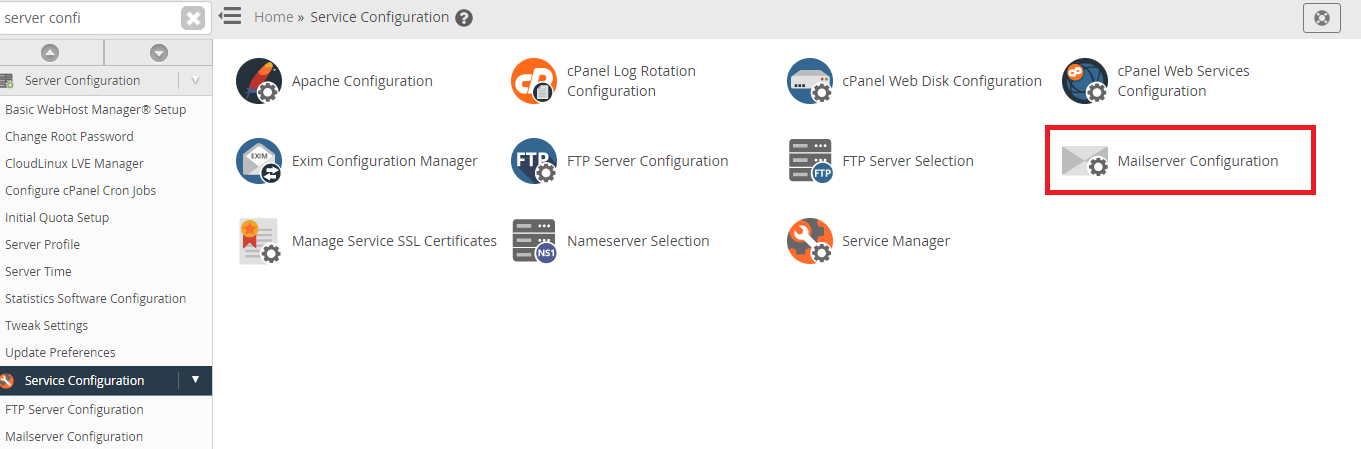Open the Exim Configuration Manager icon
The width and height of the screenshot is (1361, 449).
(x=259, y=161)
